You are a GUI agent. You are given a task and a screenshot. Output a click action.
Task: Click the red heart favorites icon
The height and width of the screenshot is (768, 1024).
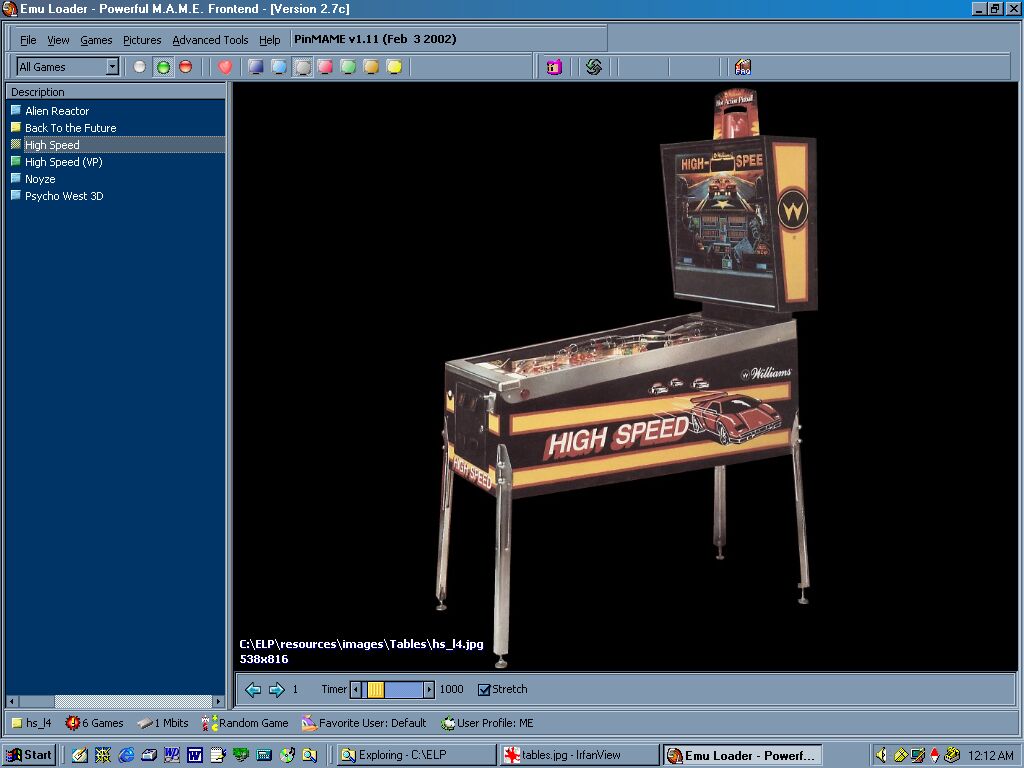(x=225, y=67)
